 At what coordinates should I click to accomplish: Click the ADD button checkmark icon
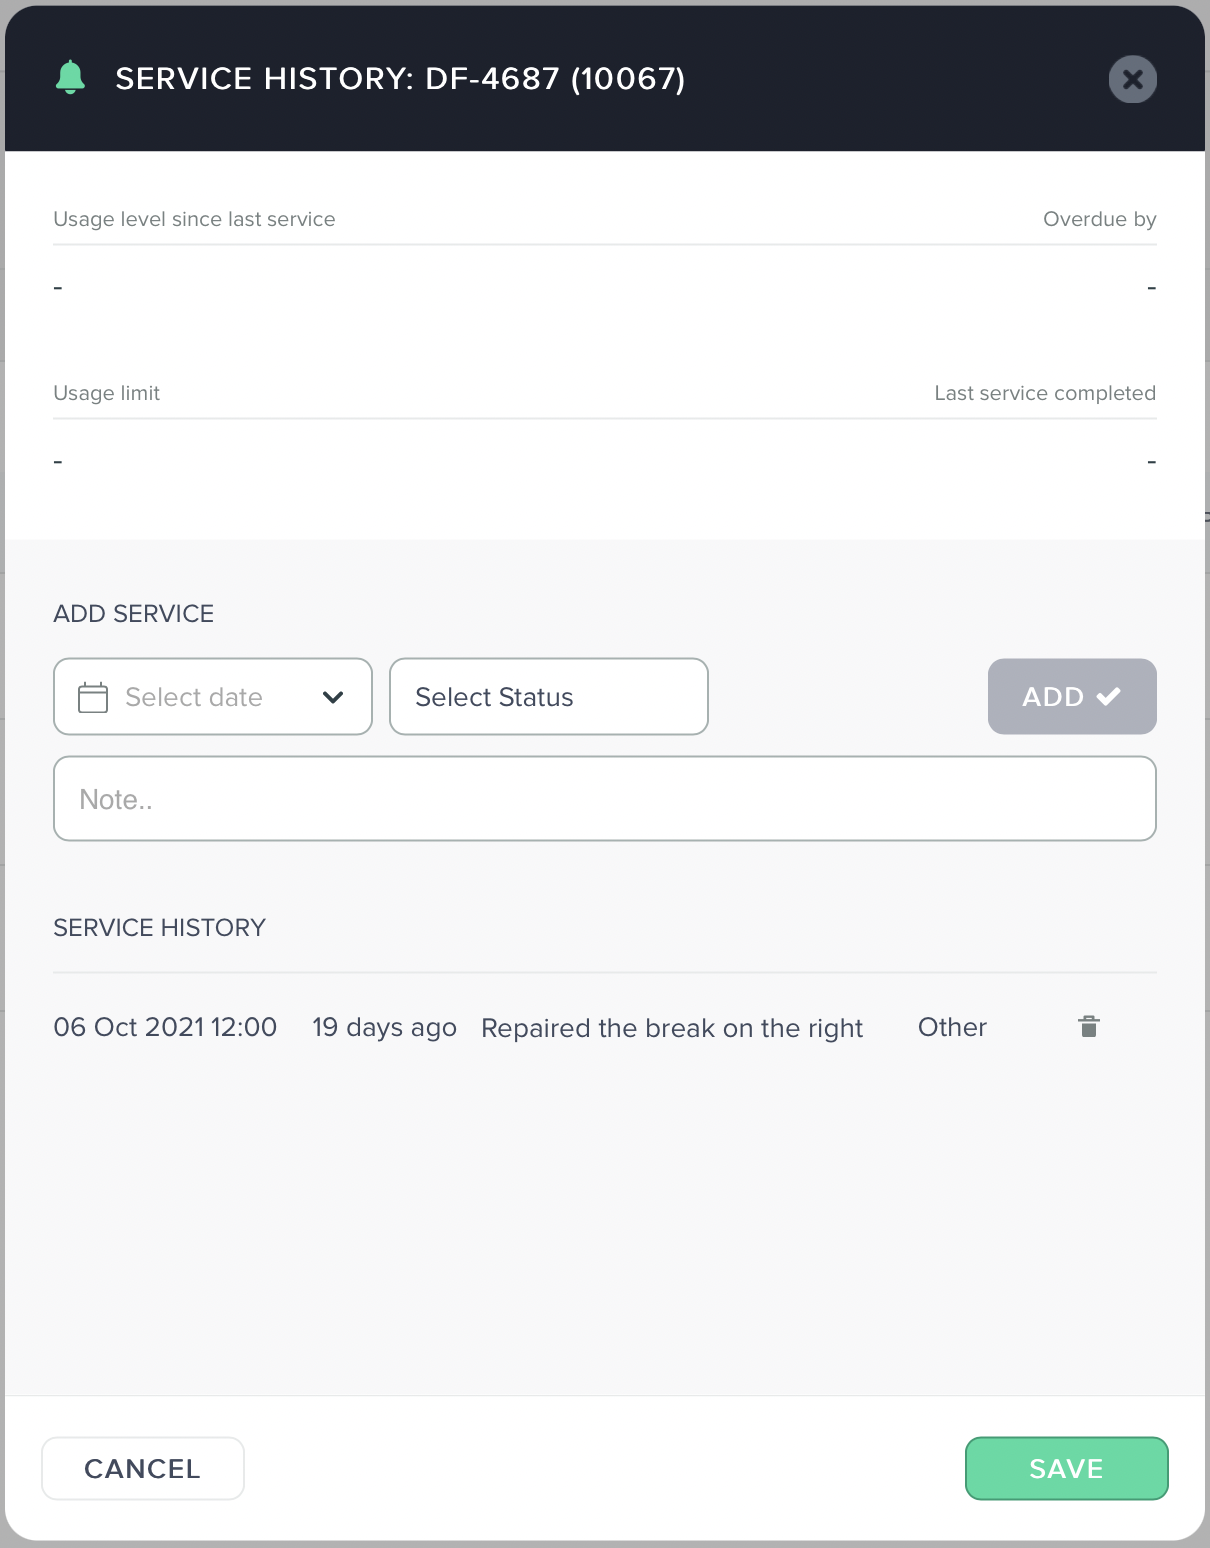coord(1109,697)
